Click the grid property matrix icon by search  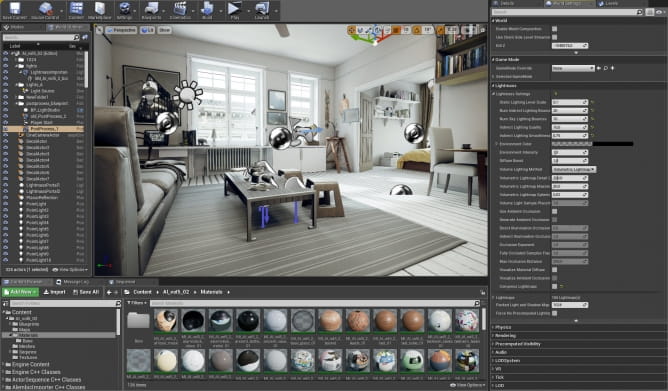point(650,12)
